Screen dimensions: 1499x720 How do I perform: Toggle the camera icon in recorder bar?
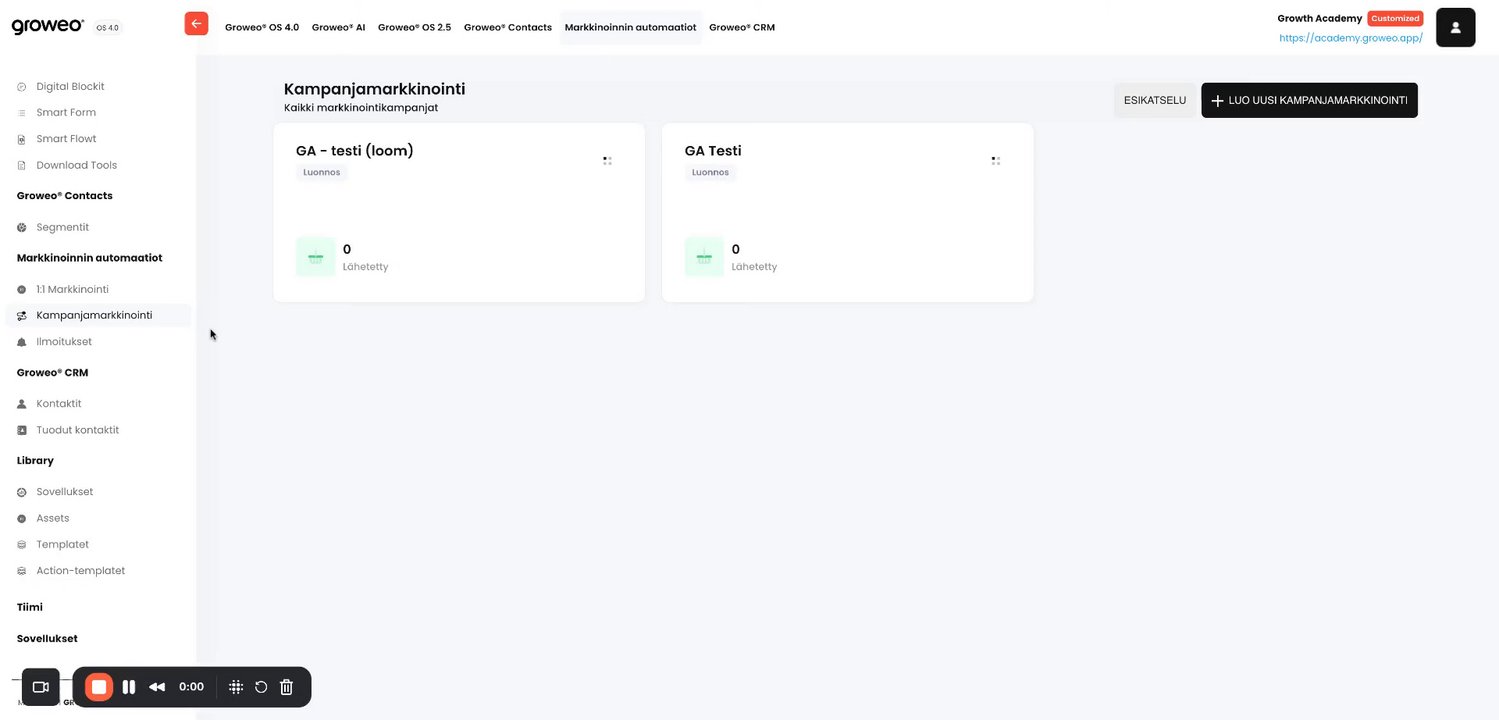point(41,687)
